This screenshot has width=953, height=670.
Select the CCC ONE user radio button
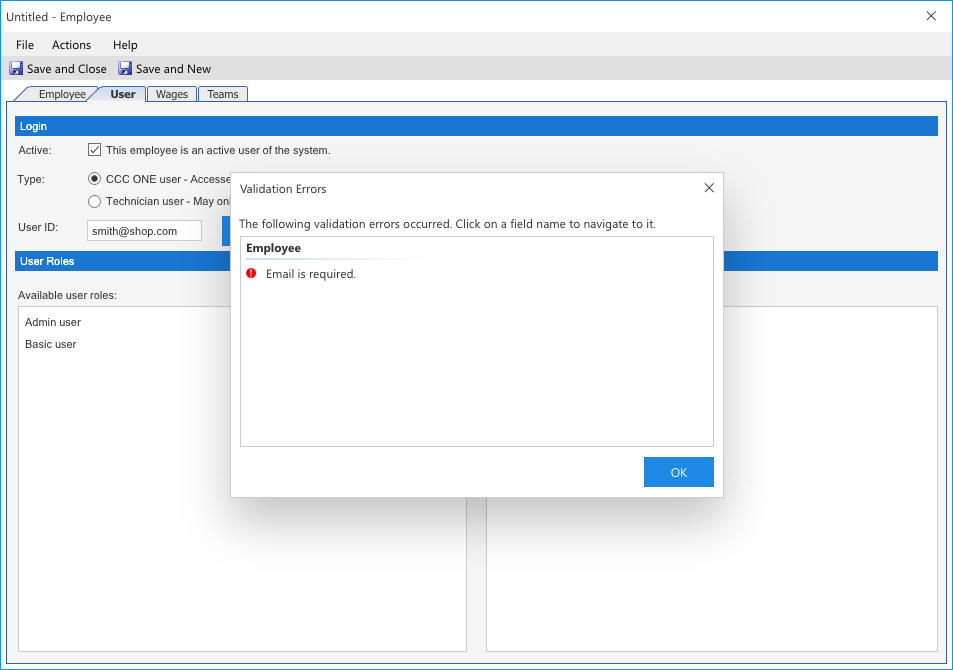[95, 179]
